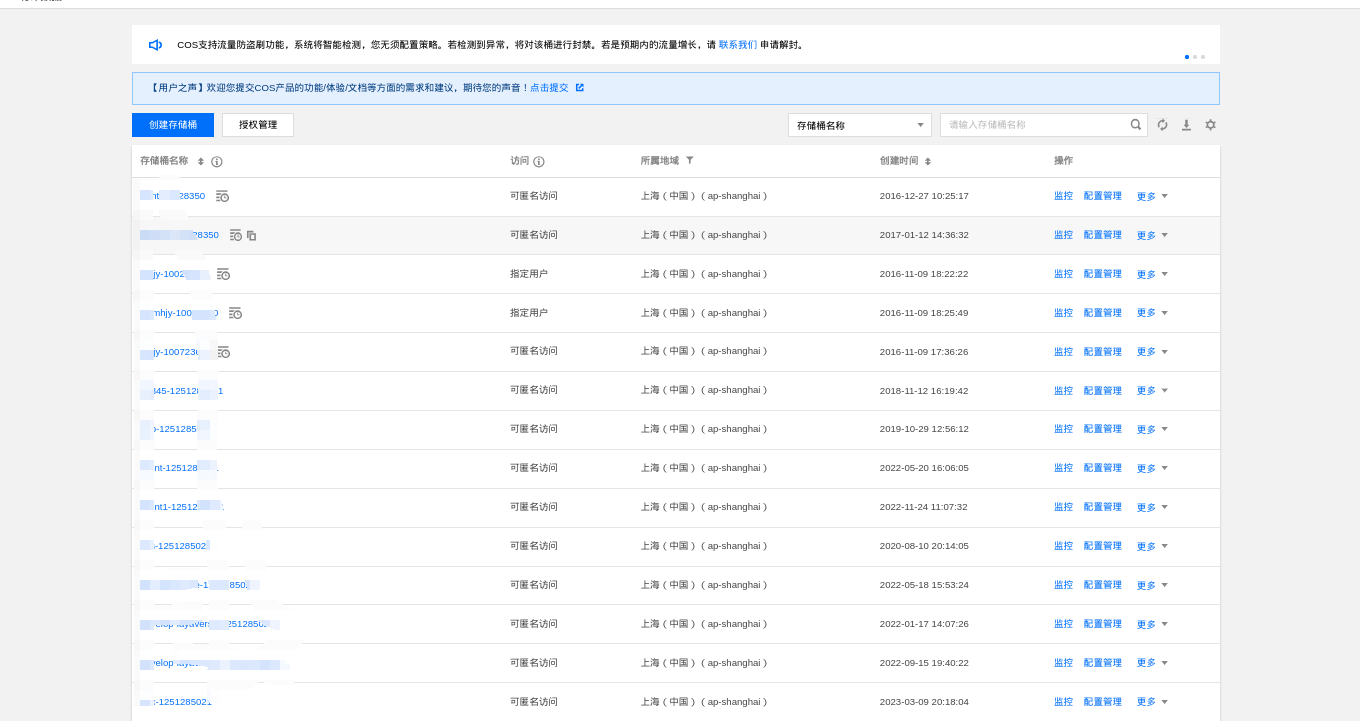Click the download list icon

(1186, 125)
